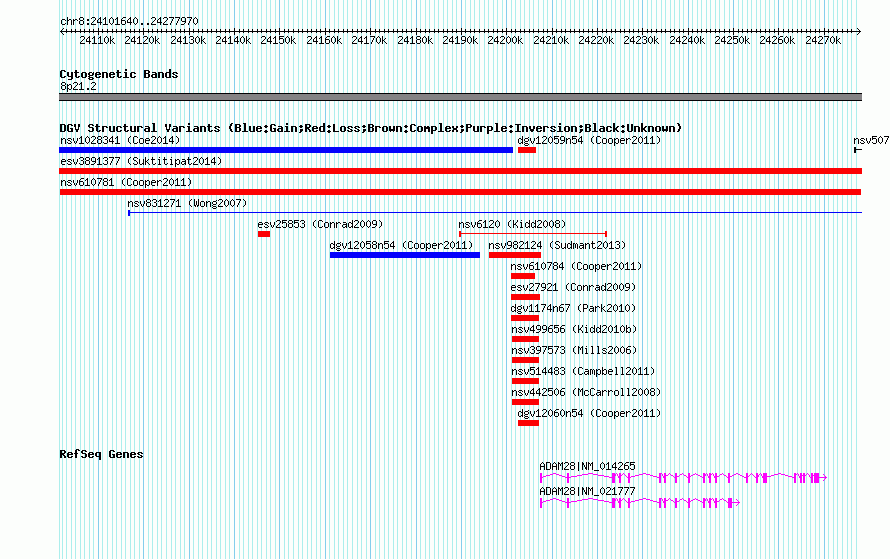Click the ADAM28|NM_014265 label text
This screenshot has height=559, width=890.
[x=587, y=466]
